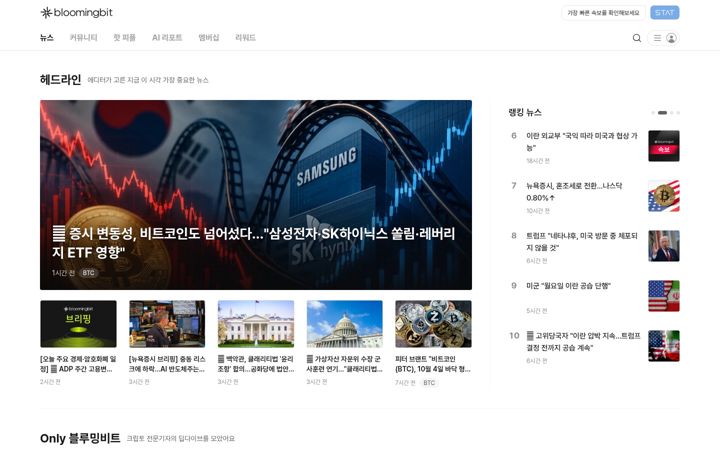Open the 뉴욕증시 브리핑 article title
This screenshot has width=720, height=450.
pyautogui.click(x=167, y=364)
